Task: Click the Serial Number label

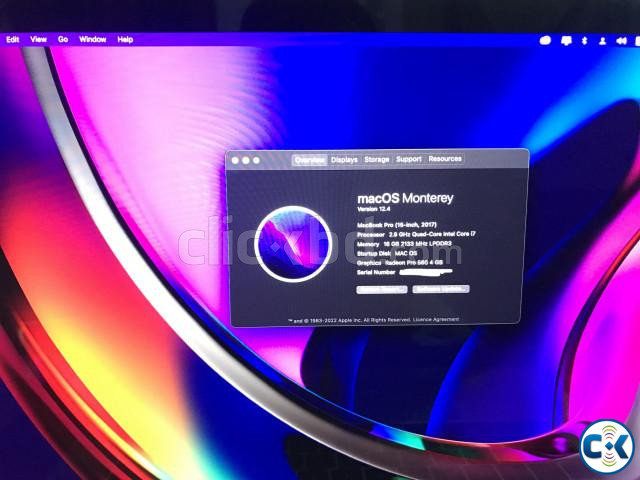Action: coord(376,272)
